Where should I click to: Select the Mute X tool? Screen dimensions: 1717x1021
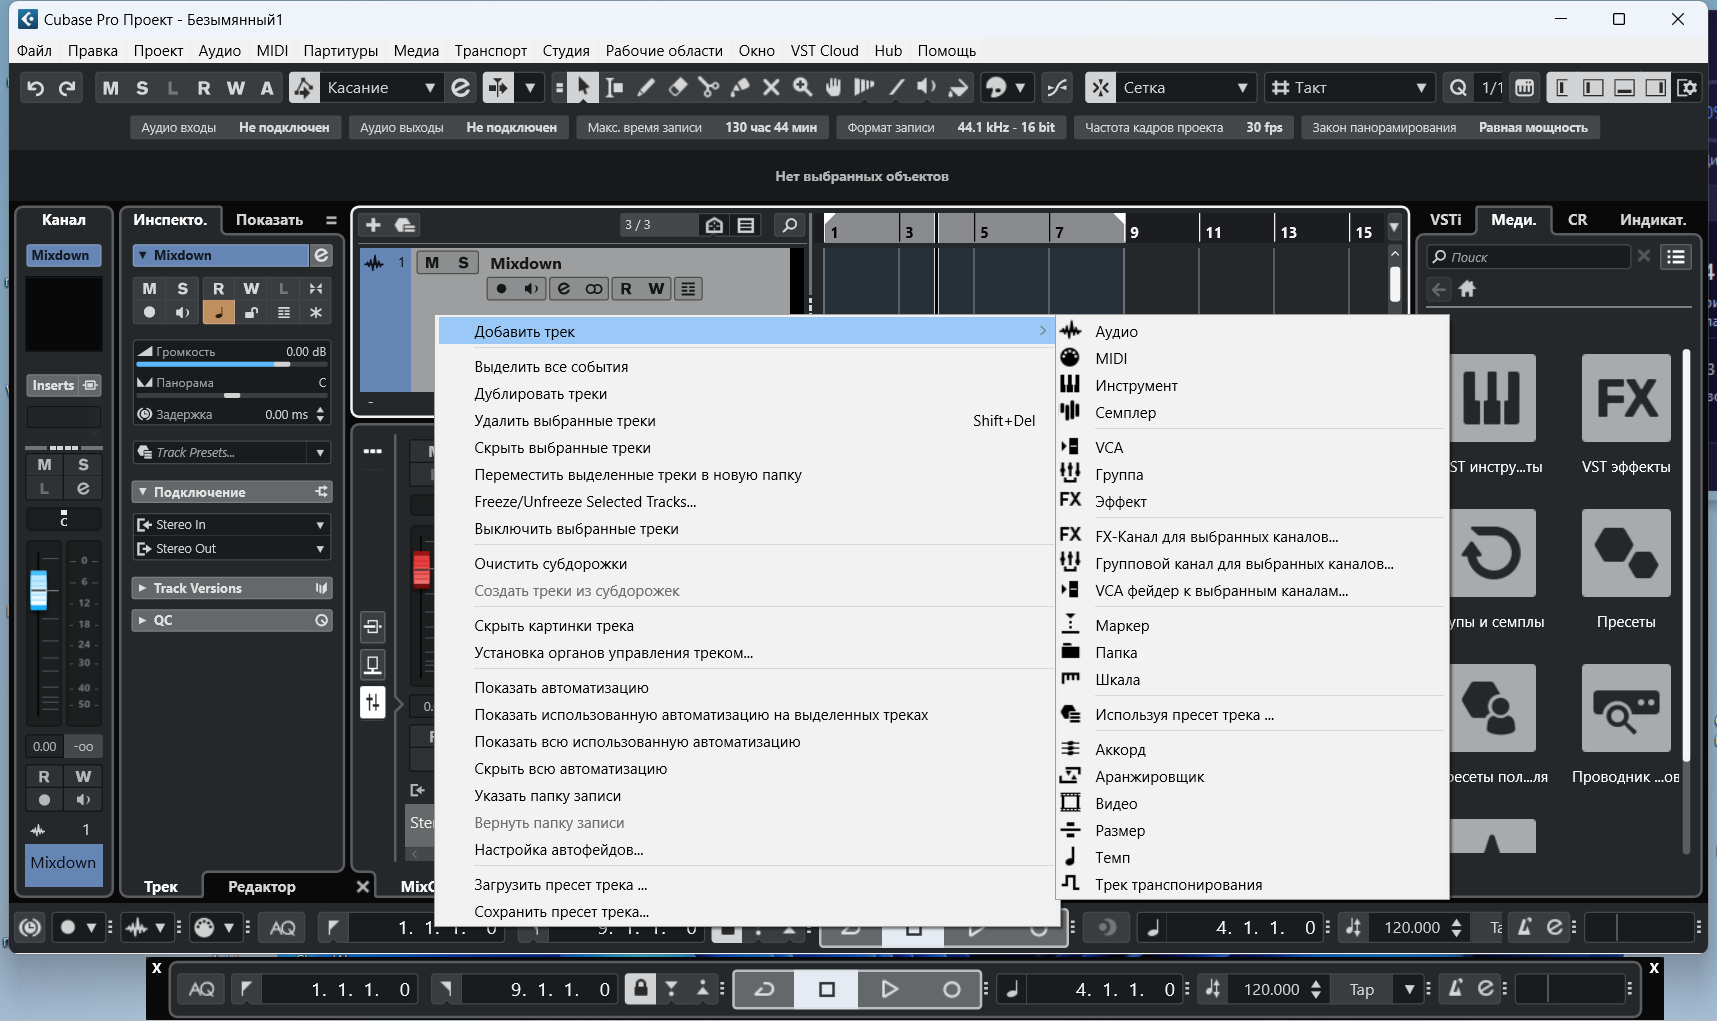click(x=771, y=88)
